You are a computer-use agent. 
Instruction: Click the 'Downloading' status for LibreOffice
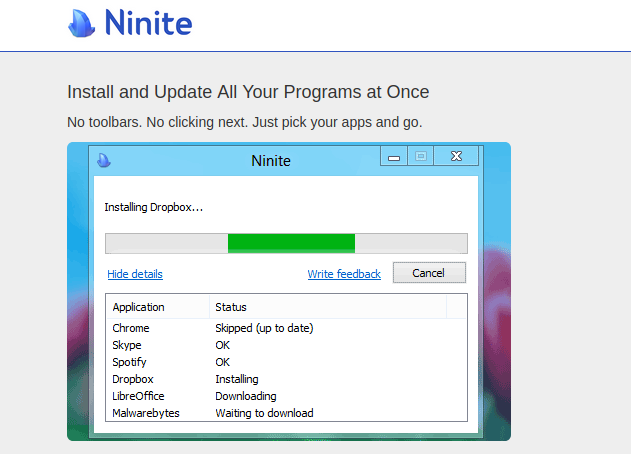click(246, 396)
